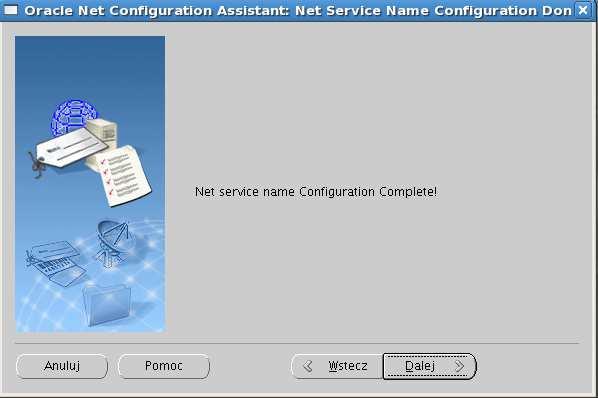Screen dimensions: 598x398
Task: Go back with the Wstecz button
Action: [337, 366]
